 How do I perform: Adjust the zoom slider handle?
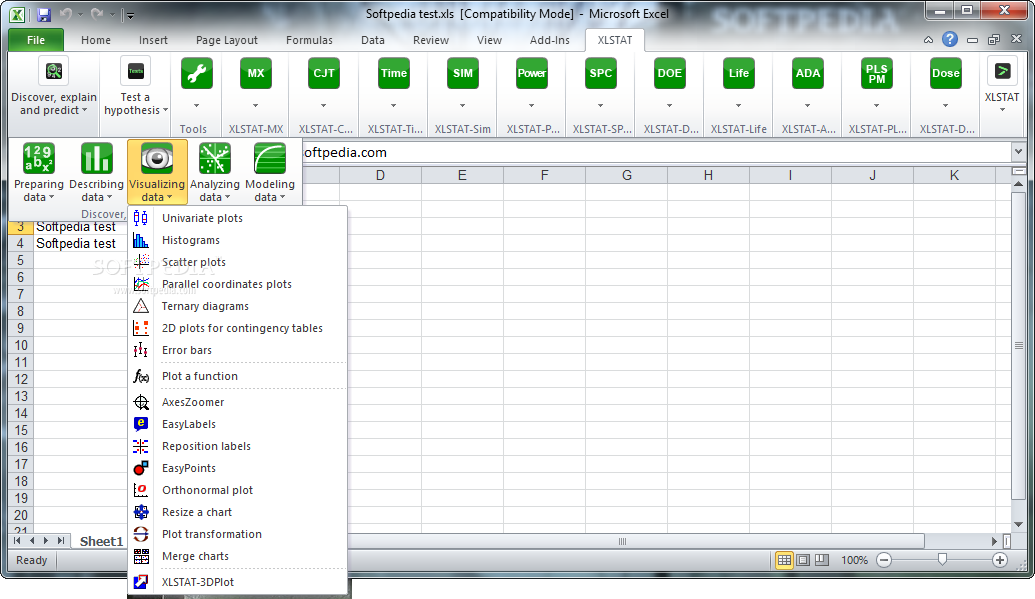point(942,560)
